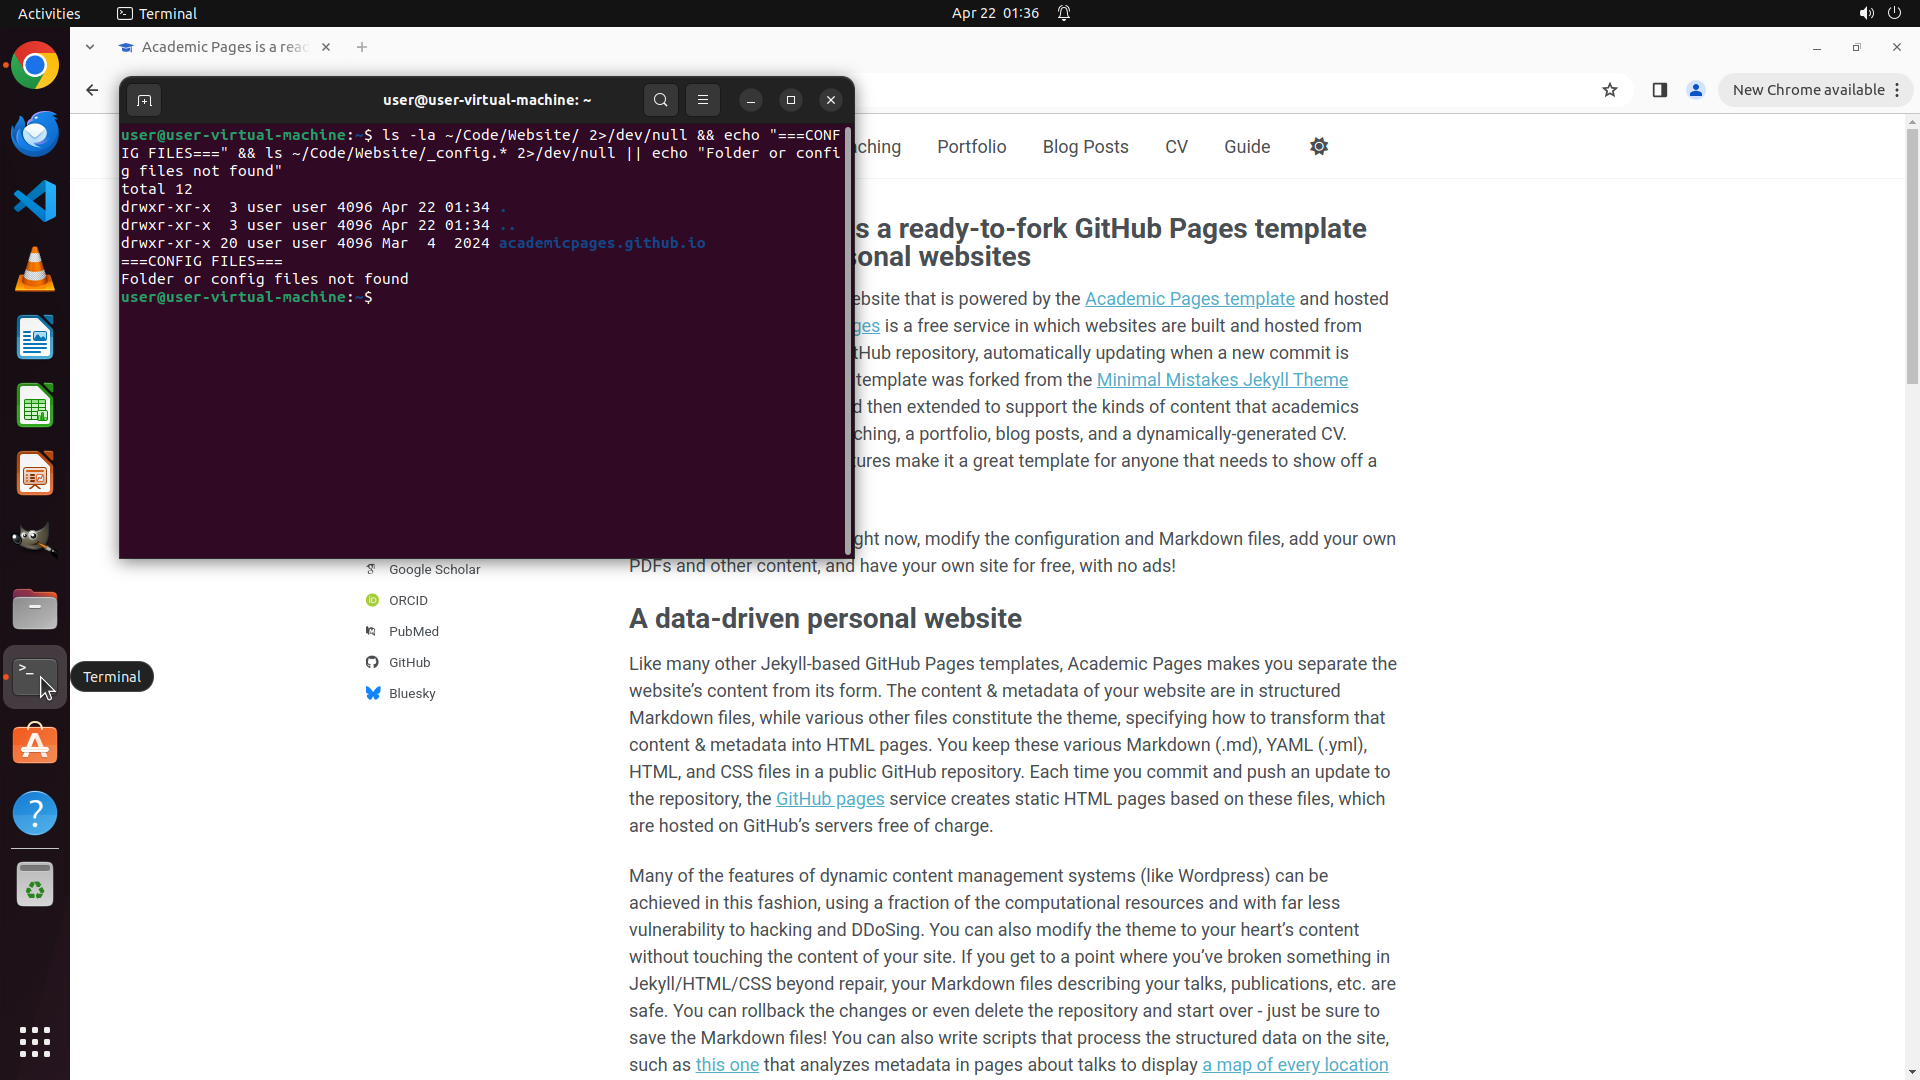
Task: Click the notification bell in top bar
Action: pyautogui.click(x=1064, y=13)
